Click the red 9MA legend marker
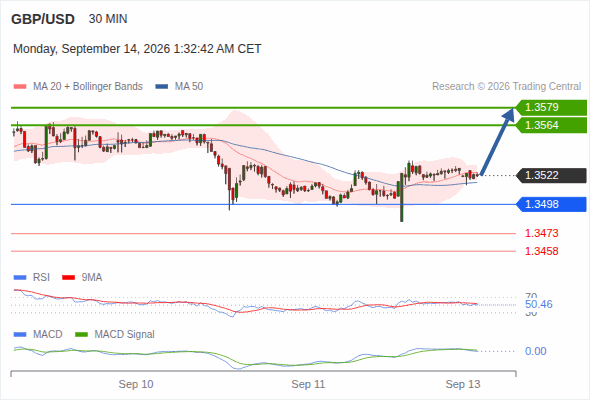Viewport: 590px width, 400px height. 68,278
